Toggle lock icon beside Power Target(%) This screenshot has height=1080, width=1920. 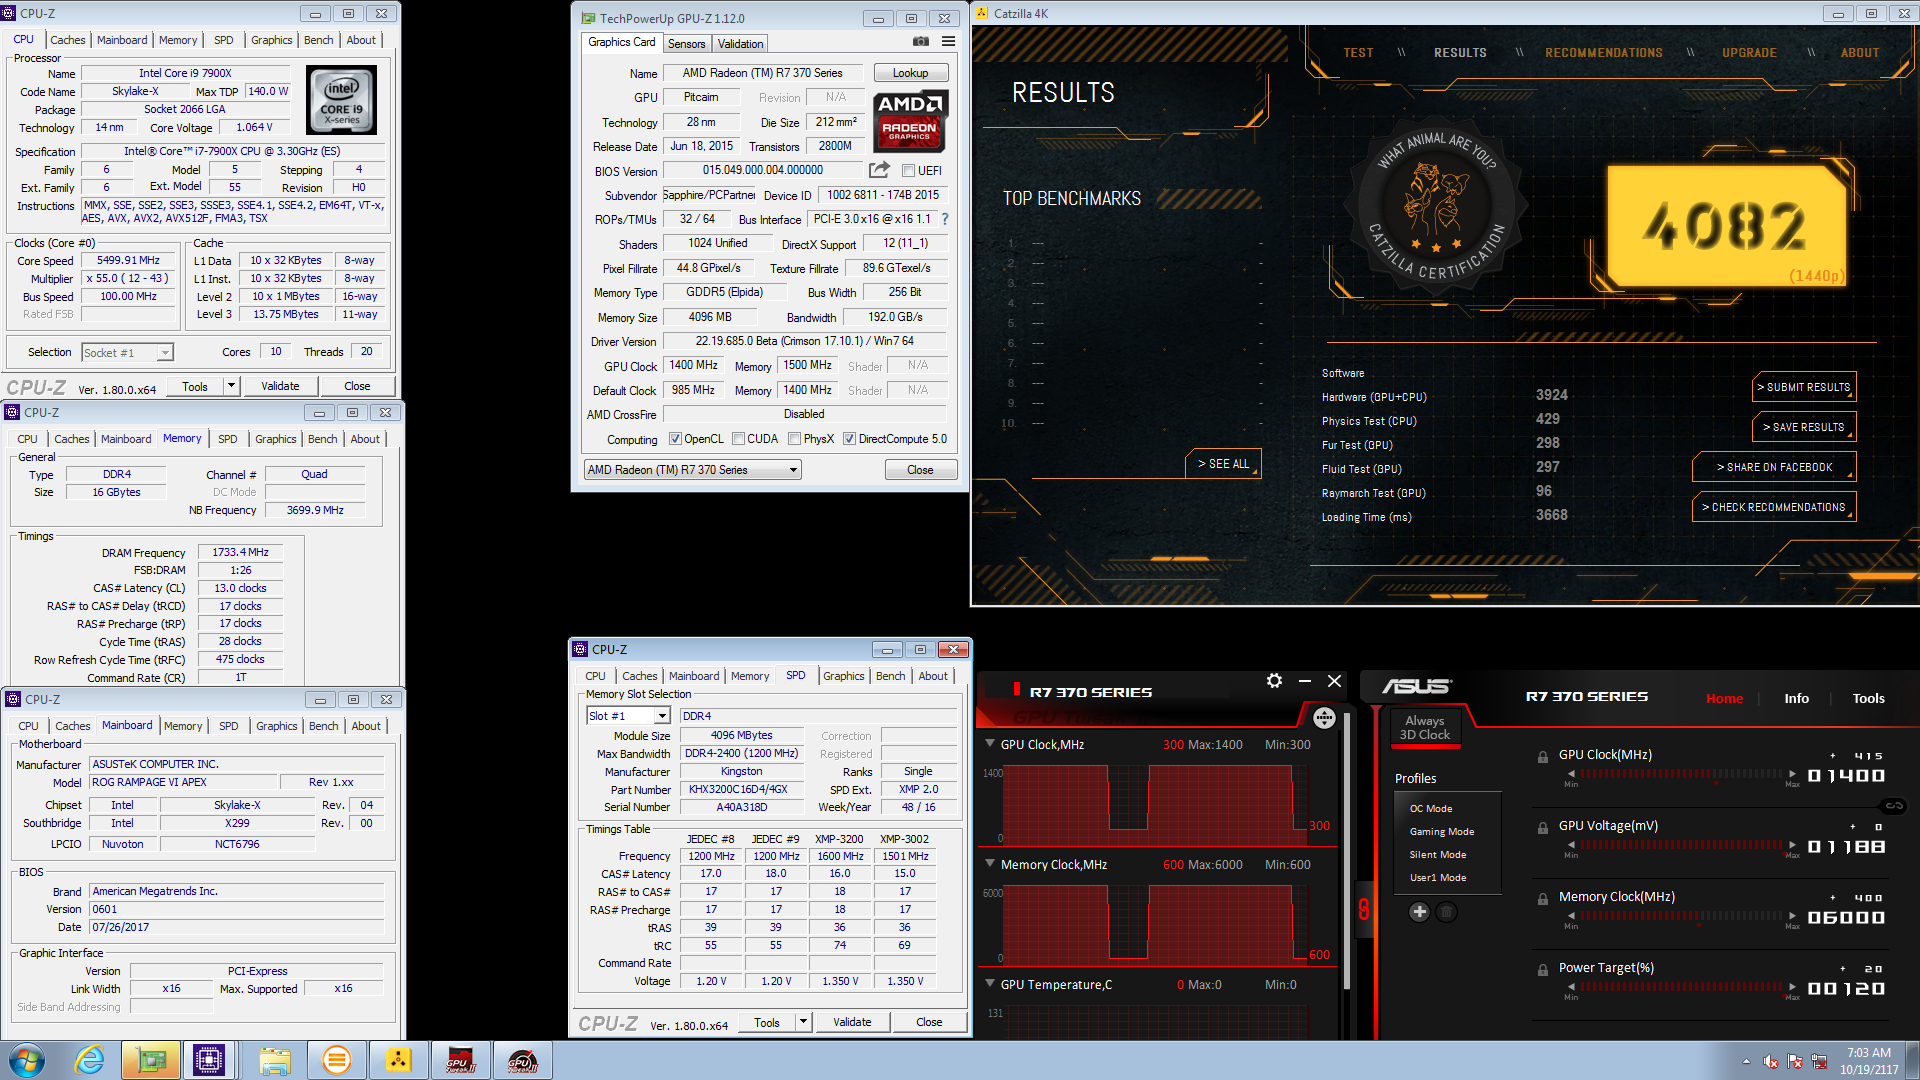click(x=1543, y=969)
